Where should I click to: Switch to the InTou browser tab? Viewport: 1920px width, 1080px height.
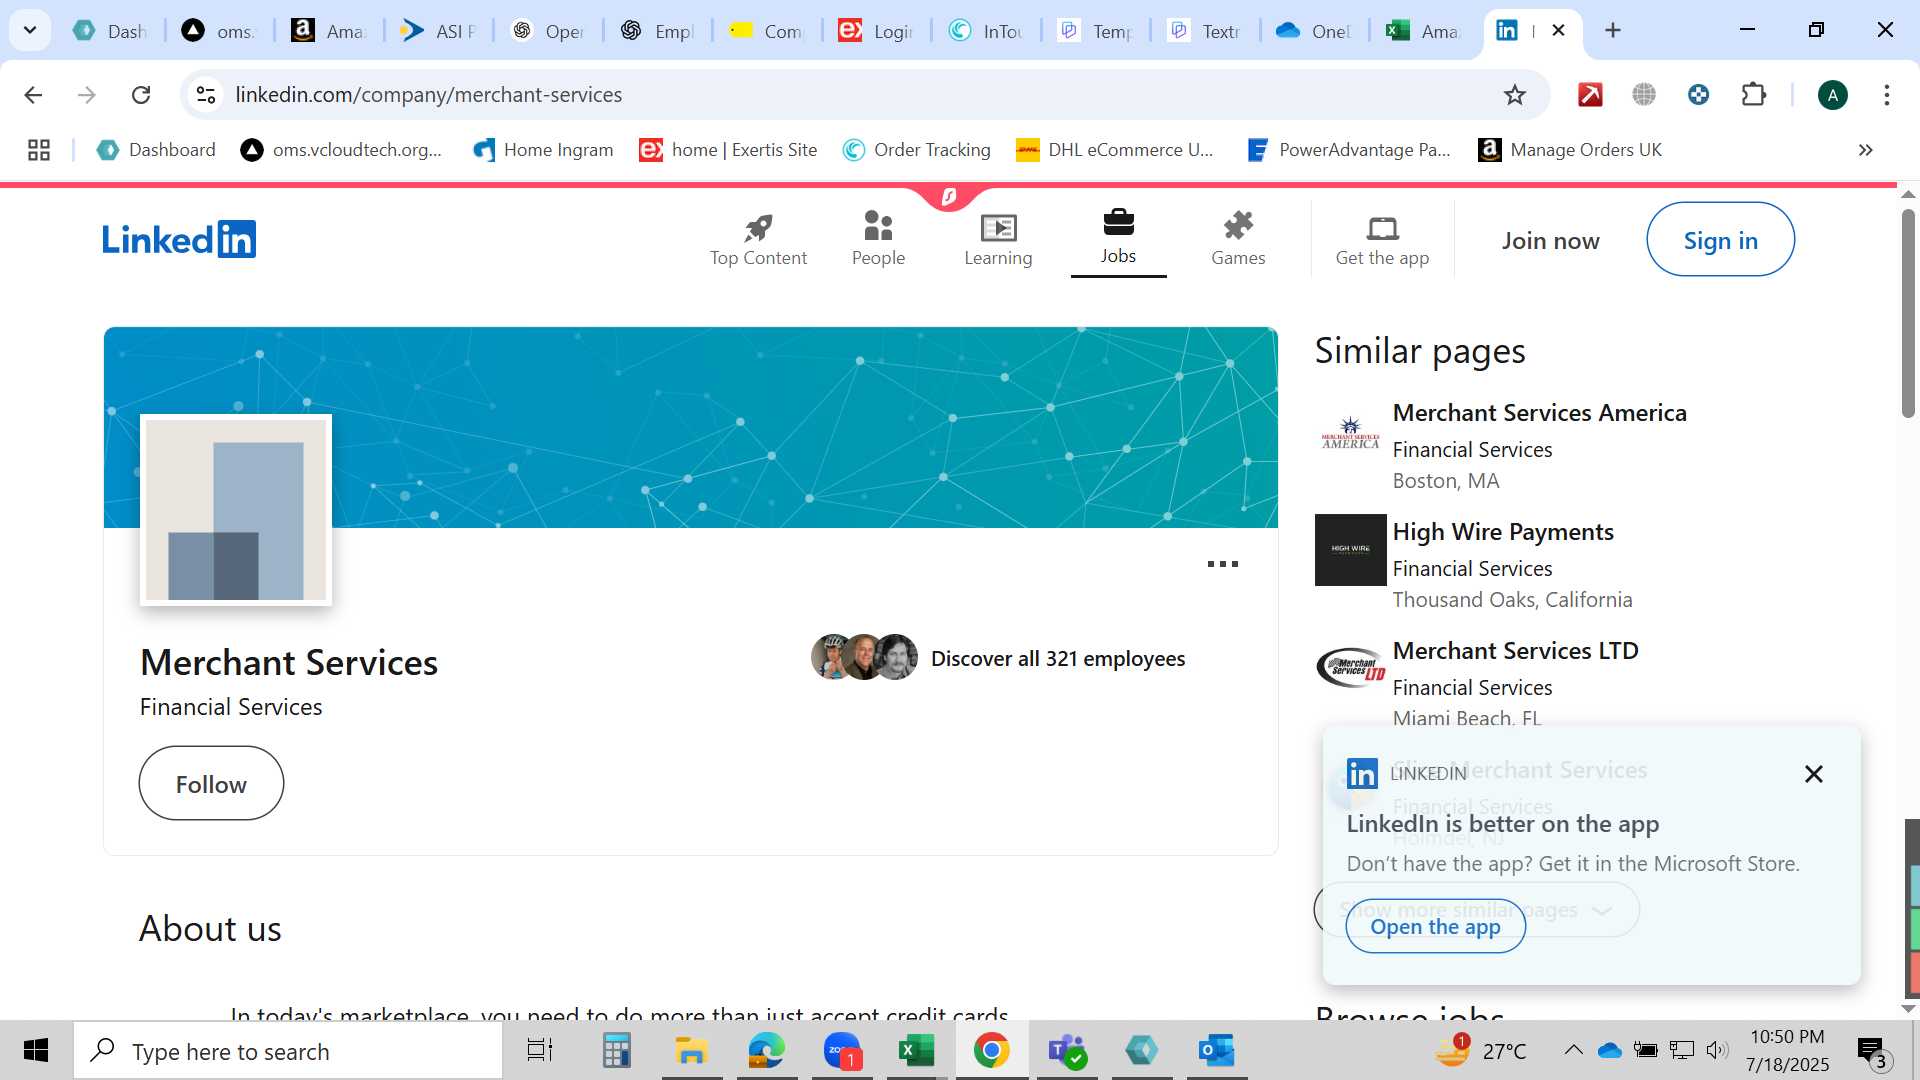coord(986,31)
